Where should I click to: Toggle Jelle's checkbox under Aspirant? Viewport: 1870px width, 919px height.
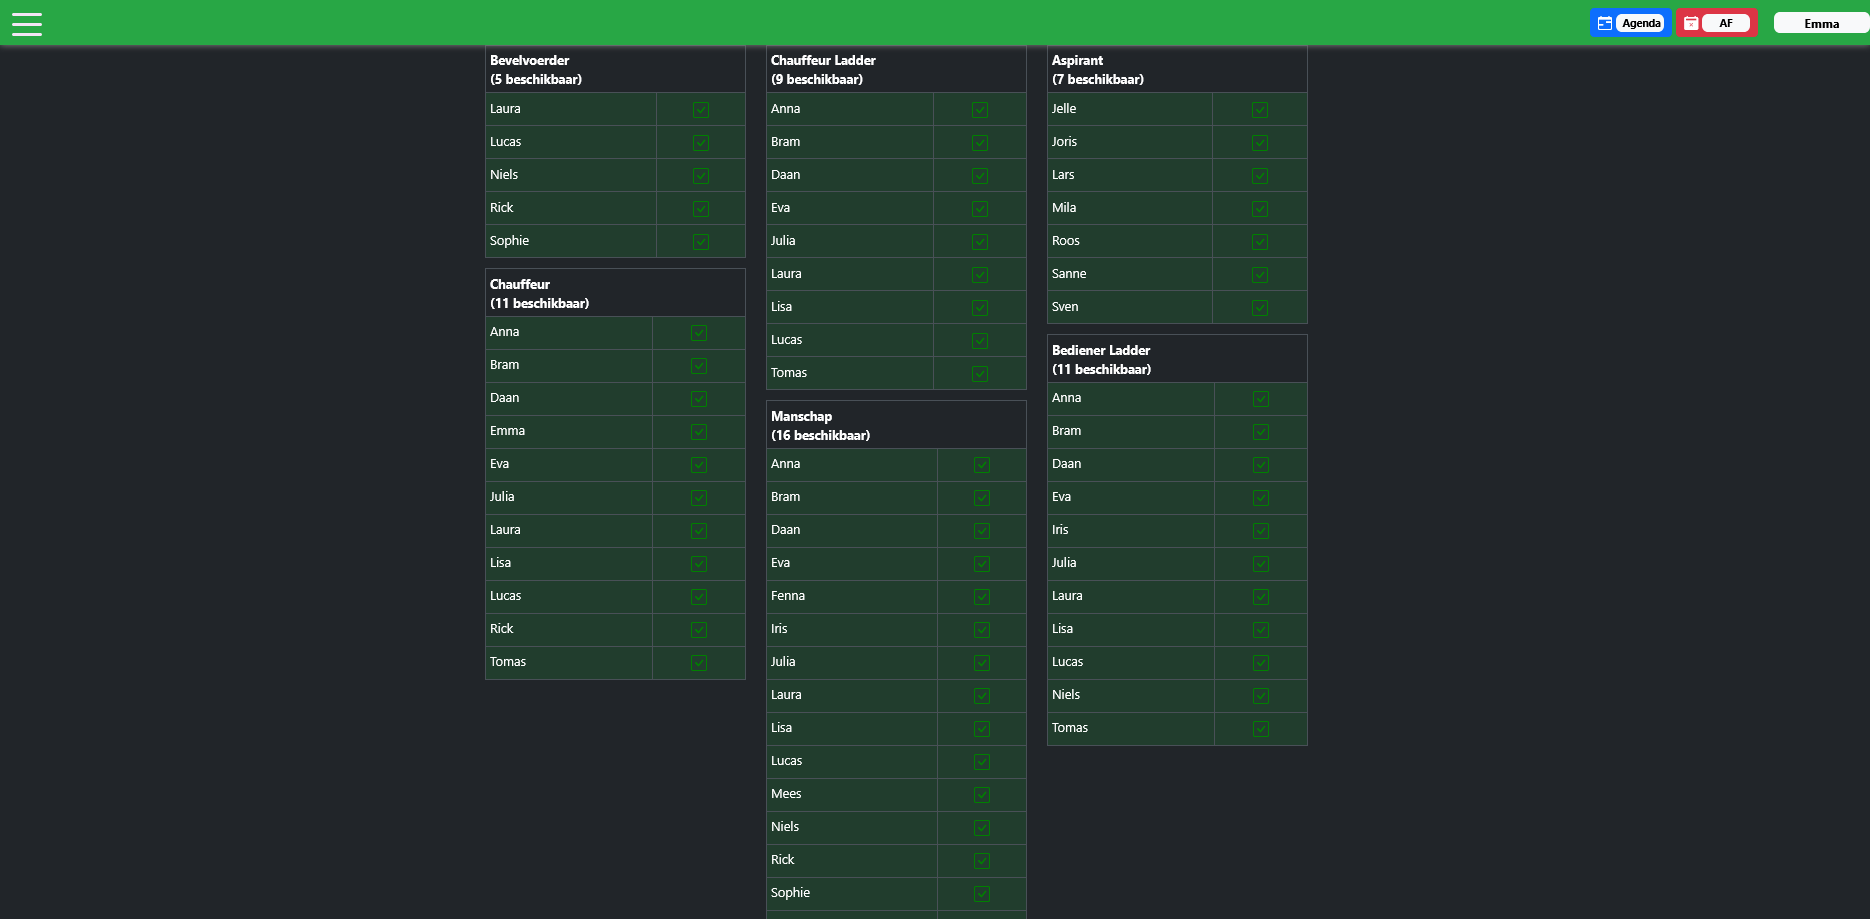tap(1259, 109)
